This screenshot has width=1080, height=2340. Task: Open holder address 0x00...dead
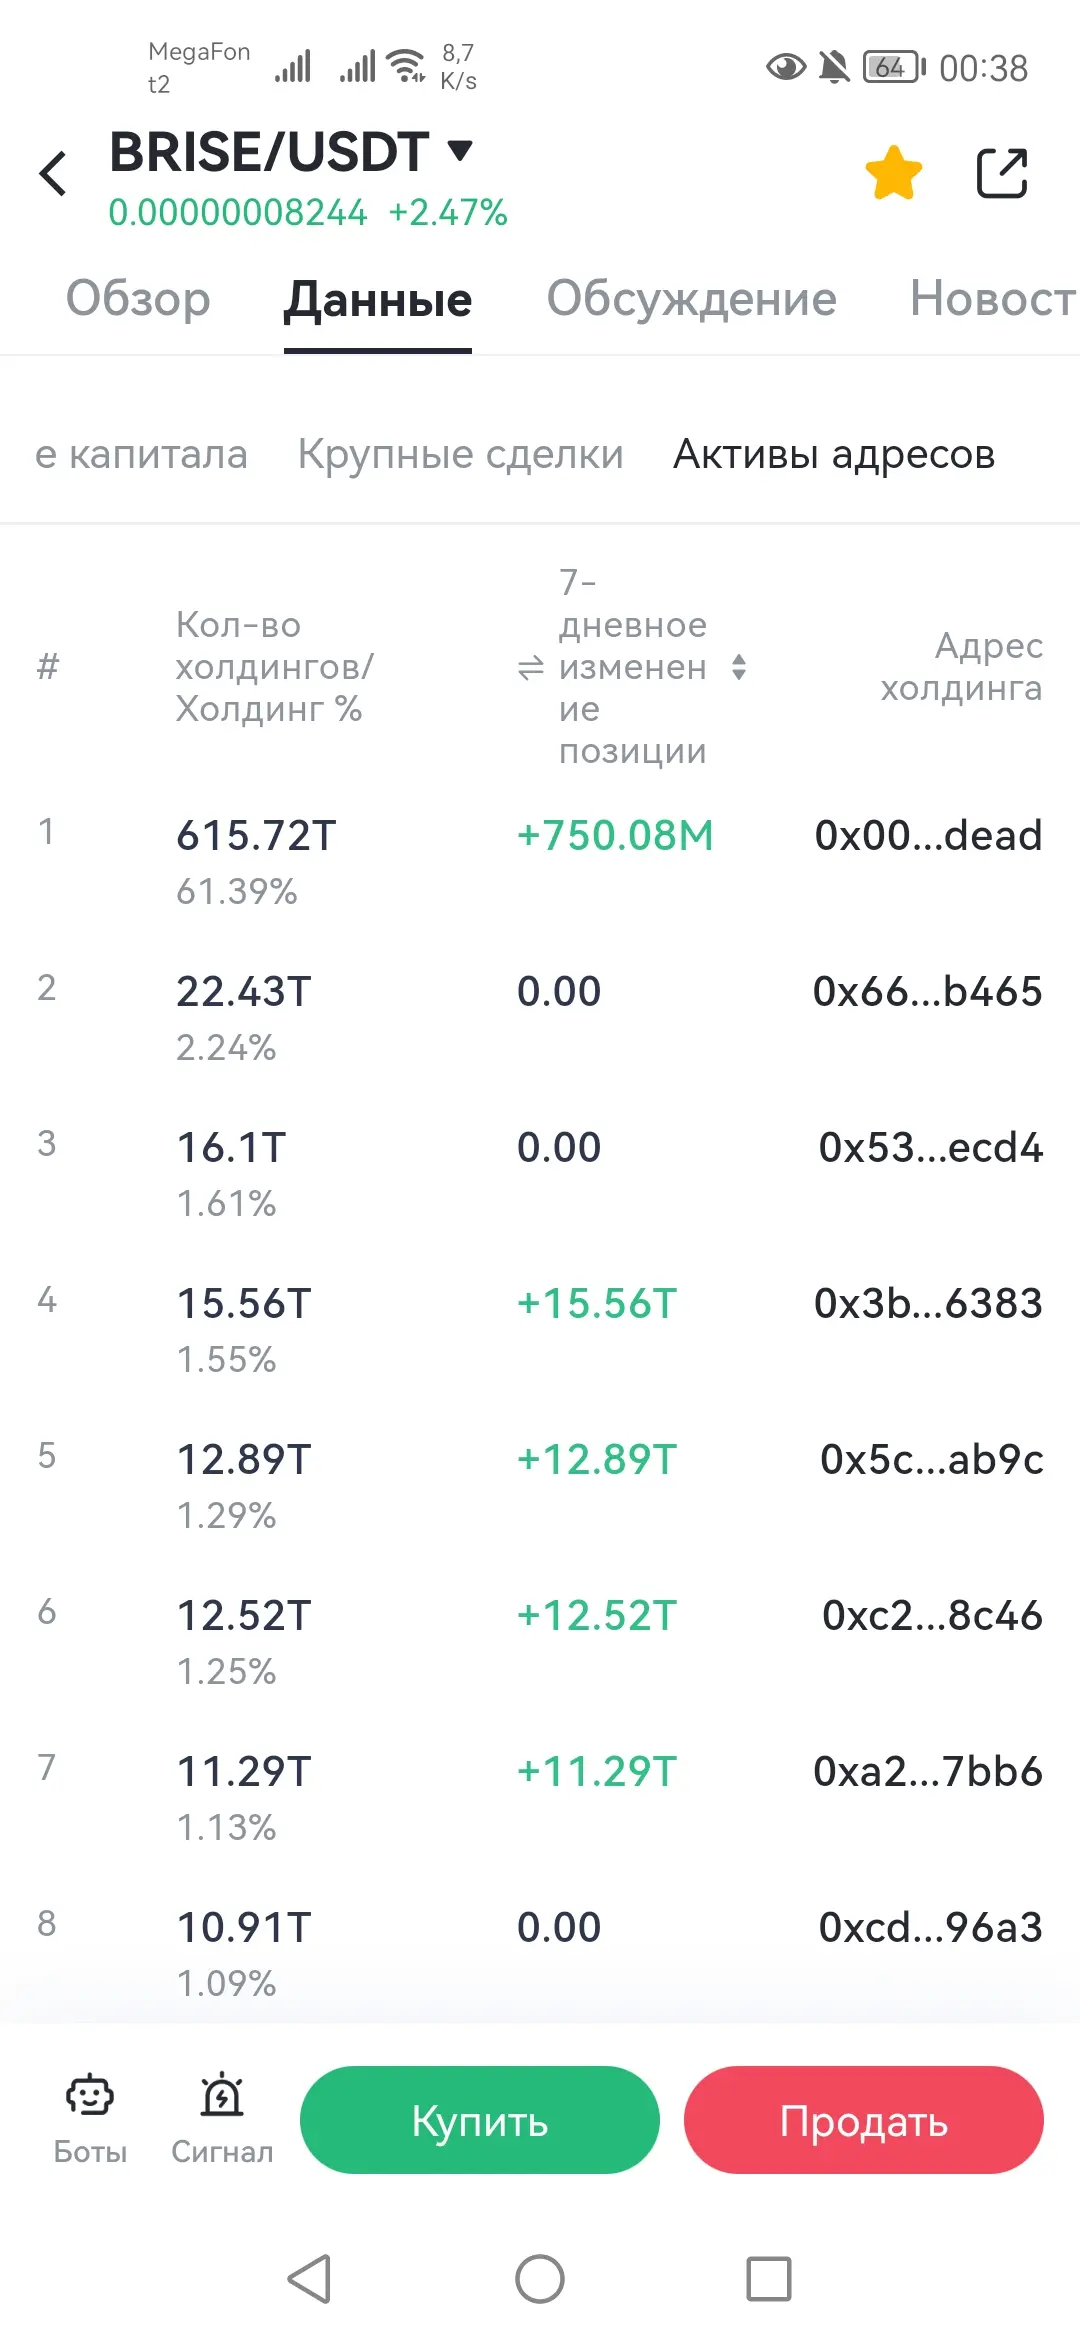click(x=928, y=836)
